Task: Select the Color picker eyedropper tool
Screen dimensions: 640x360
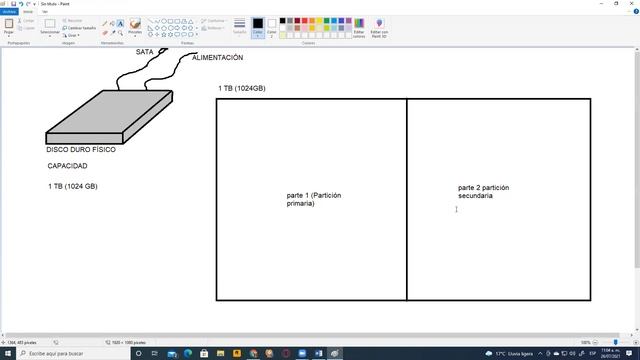Action: pos(113,33)
